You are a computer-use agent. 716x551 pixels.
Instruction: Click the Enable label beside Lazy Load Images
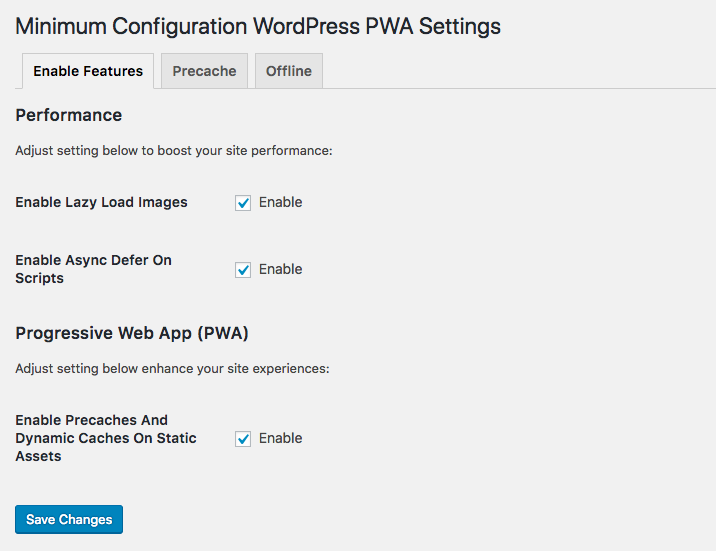tap(280, 202)
